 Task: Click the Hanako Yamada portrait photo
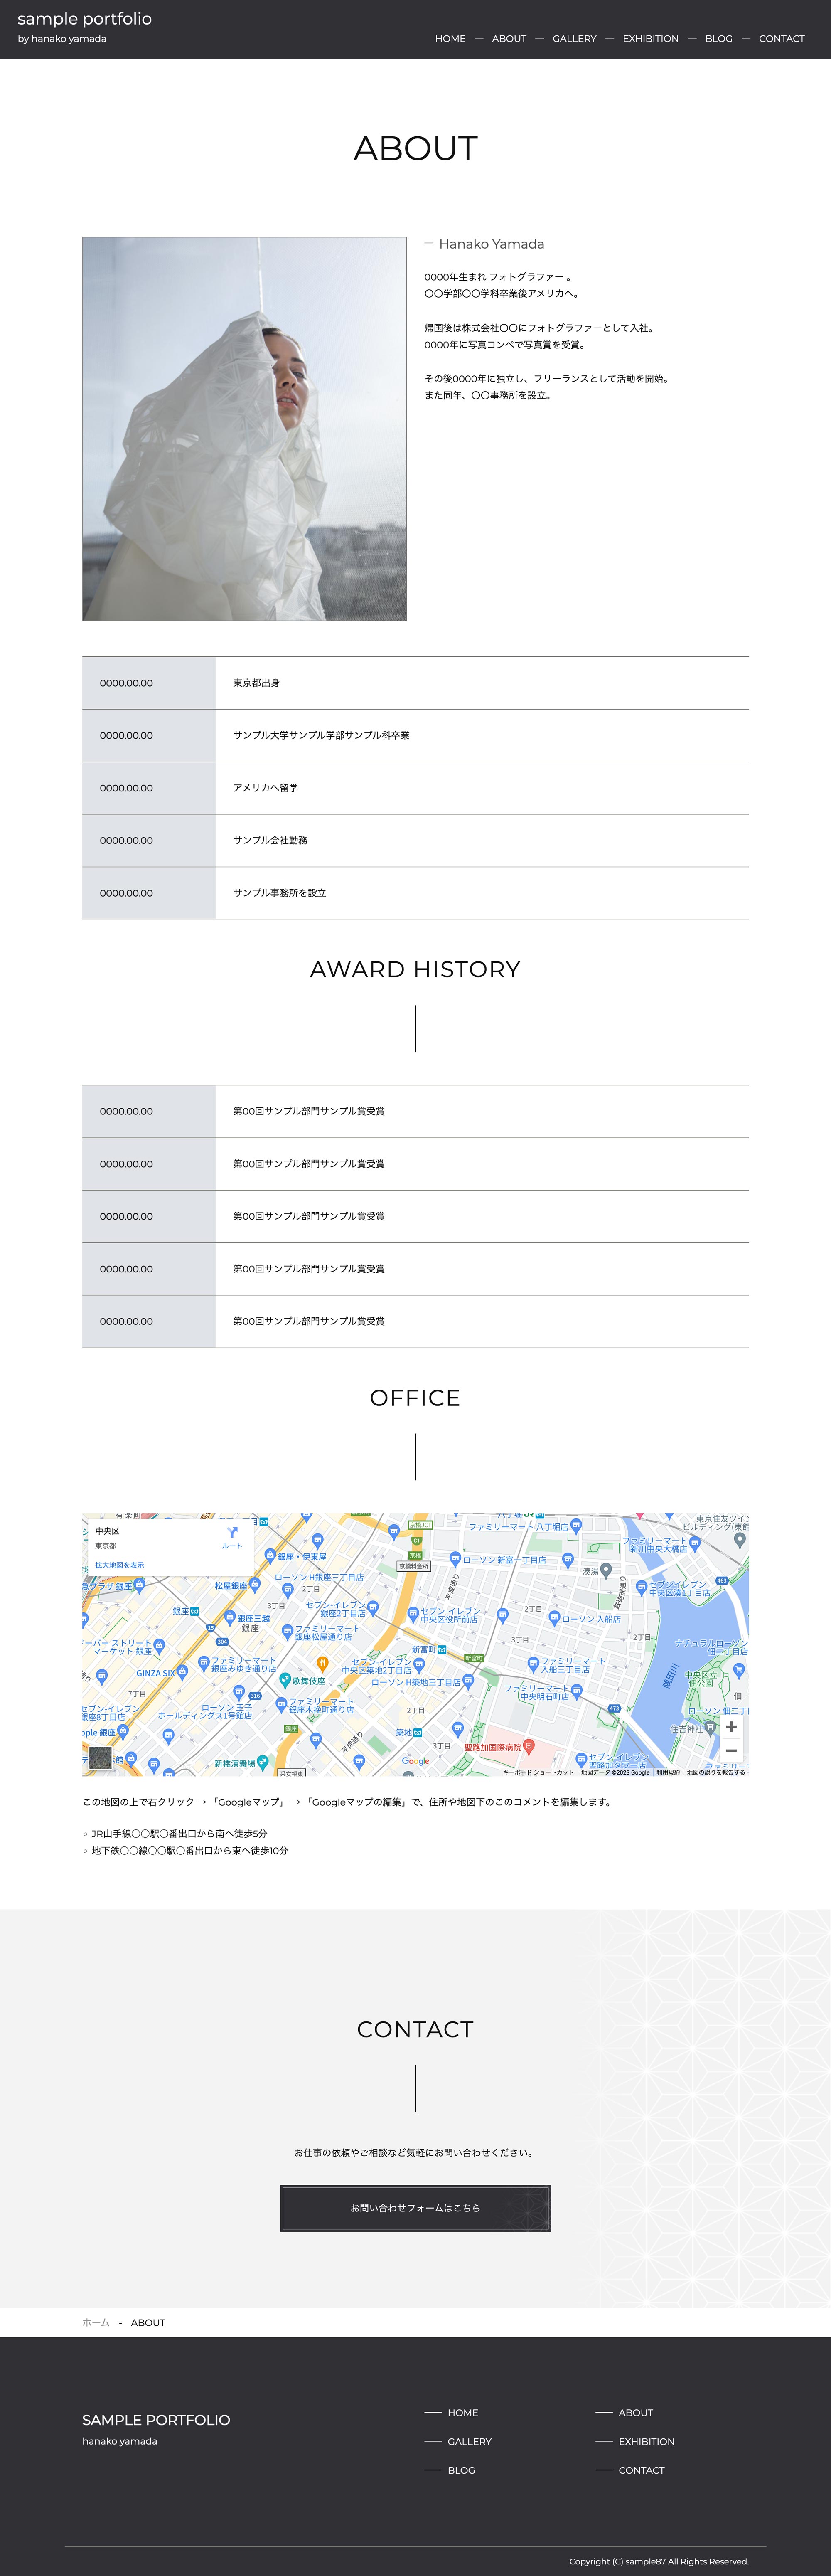coord(244,429)
